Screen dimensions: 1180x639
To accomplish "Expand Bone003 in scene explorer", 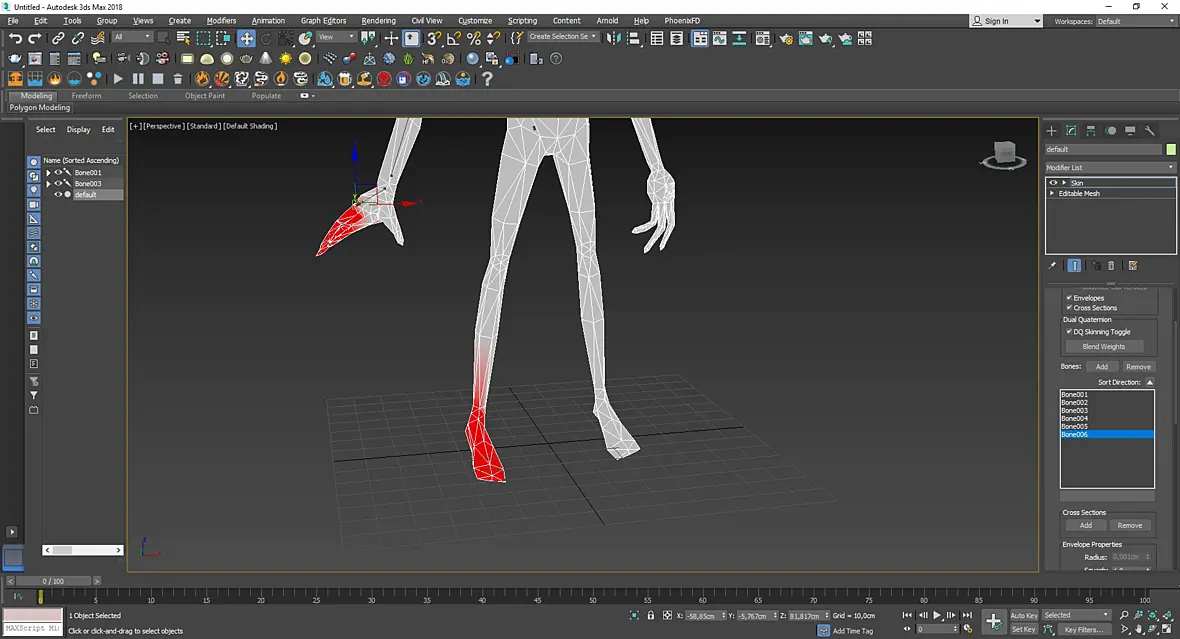I will 48,184.
